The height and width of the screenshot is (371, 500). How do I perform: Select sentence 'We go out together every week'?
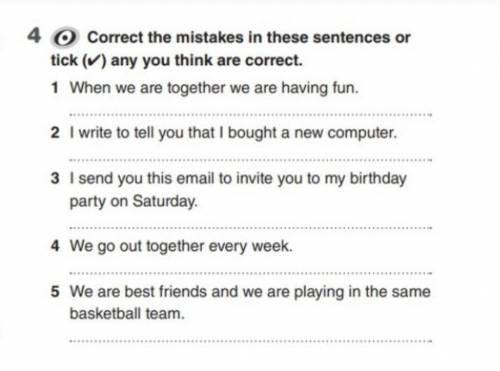(181, 247)
